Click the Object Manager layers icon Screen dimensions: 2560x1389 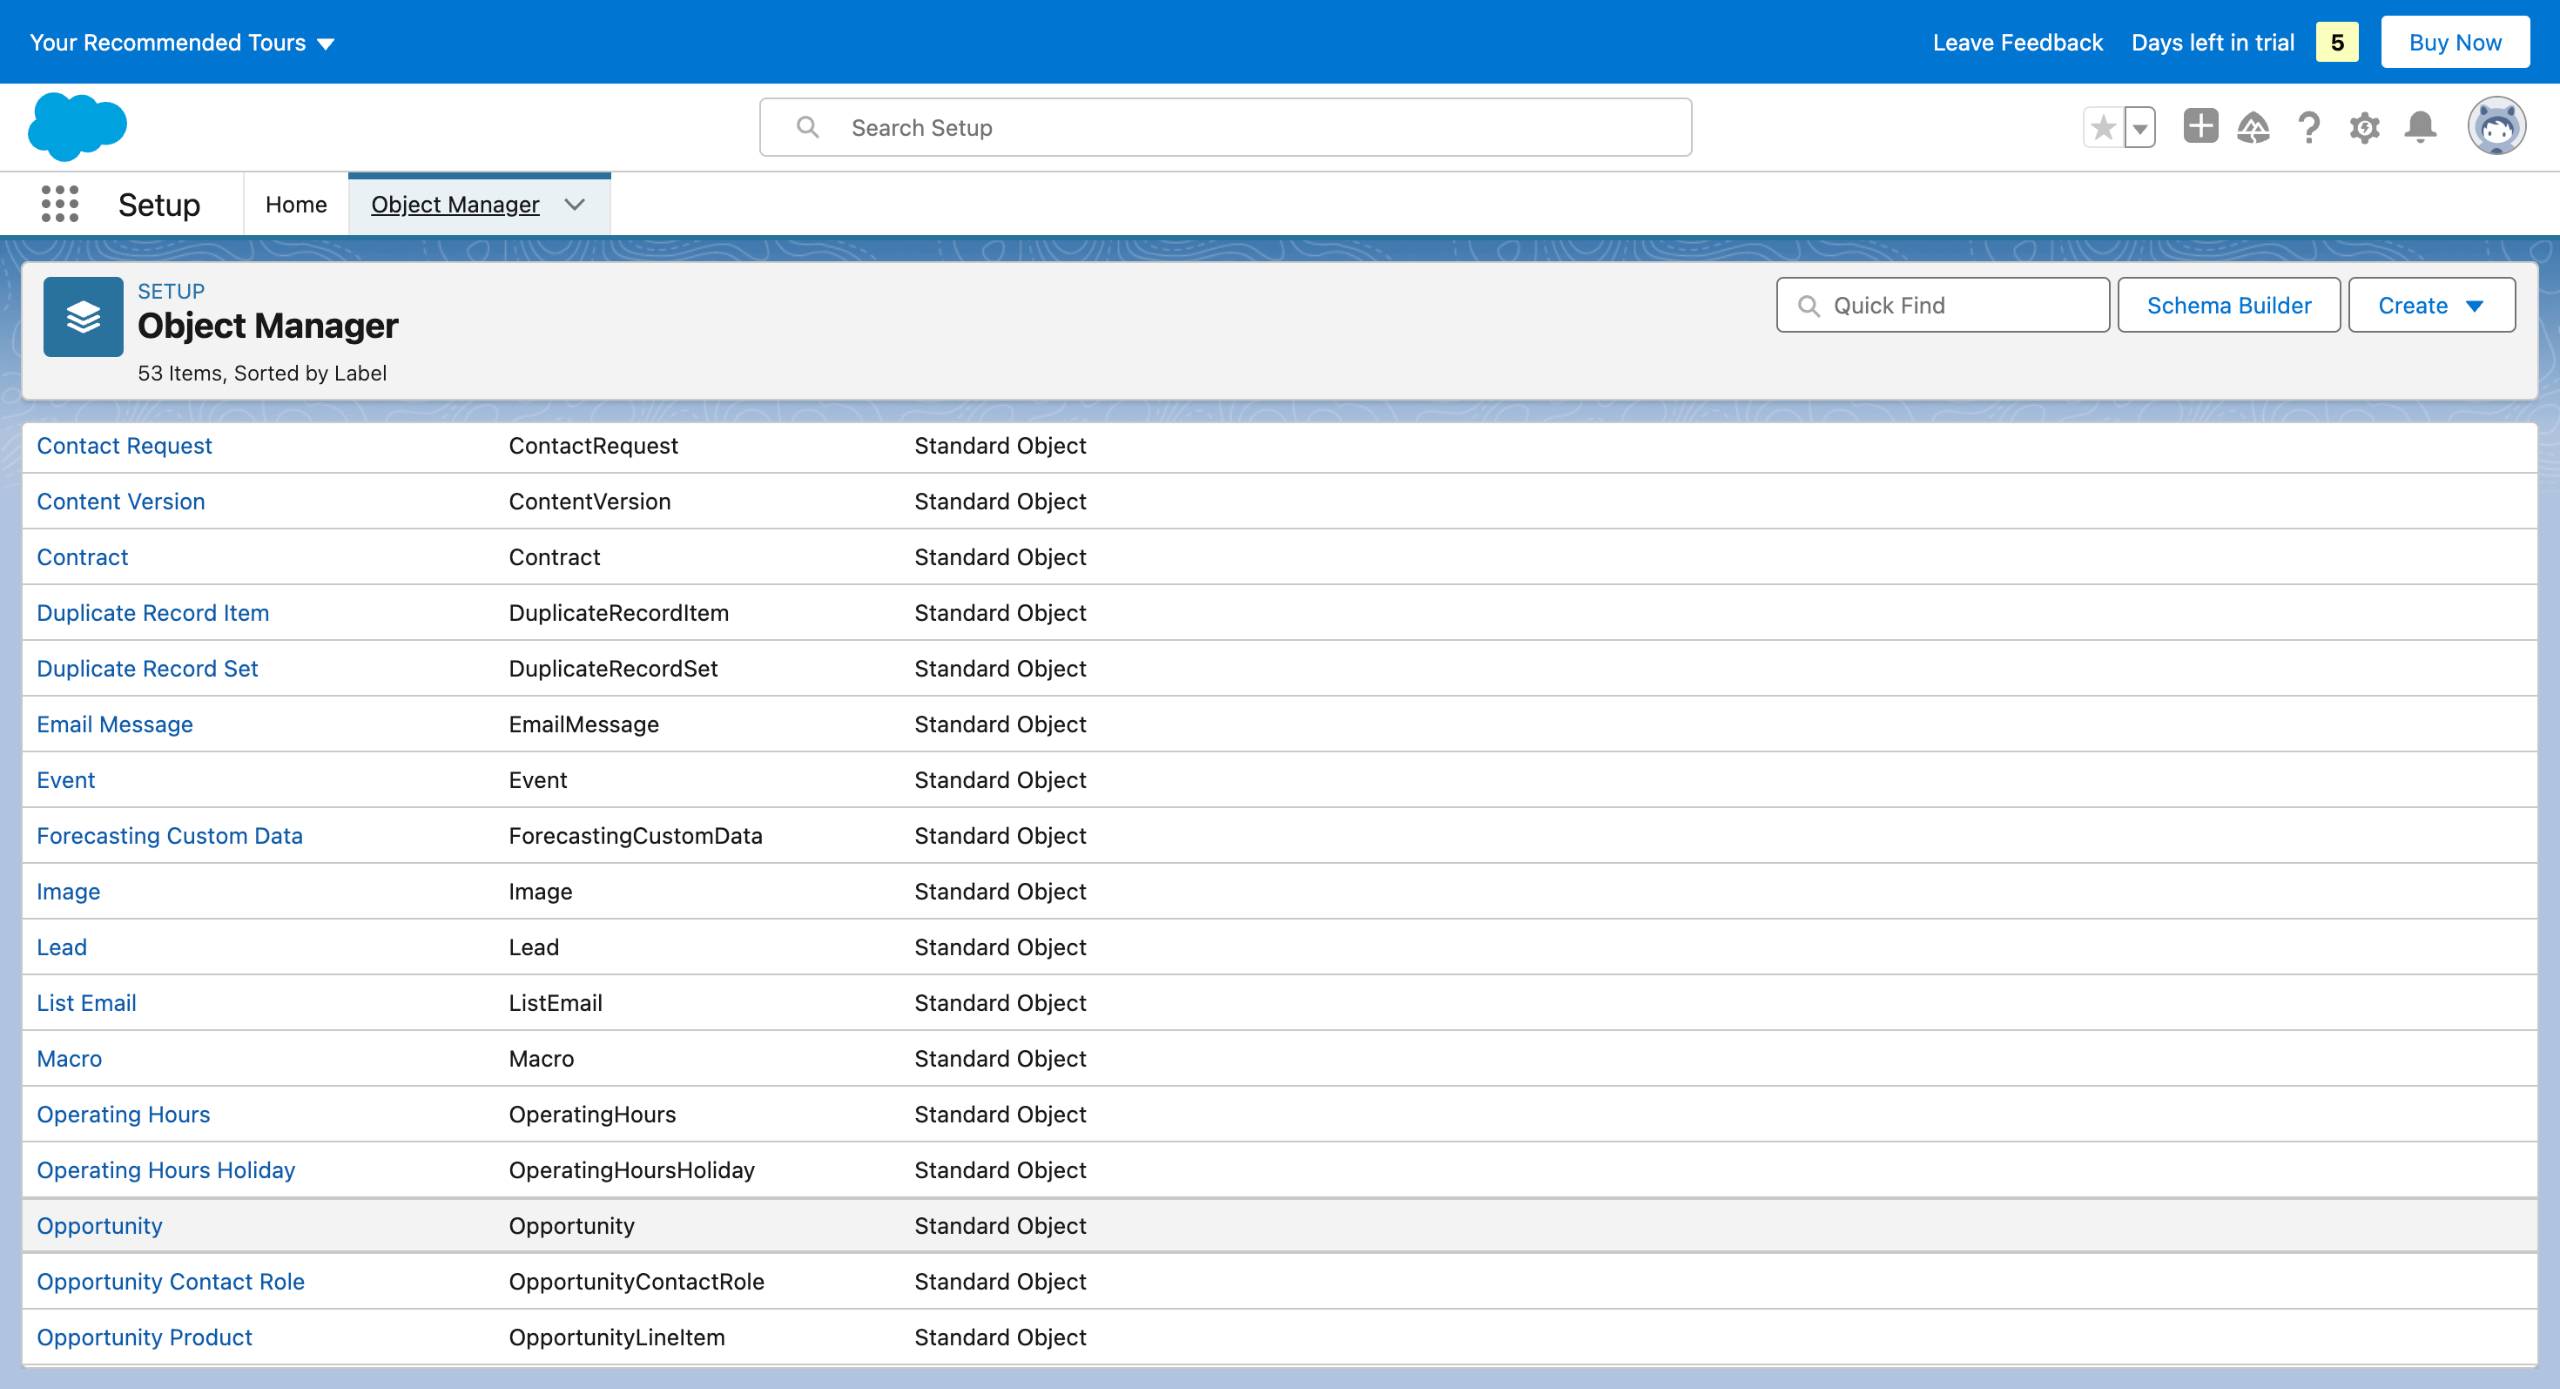[x=83, y=317]
